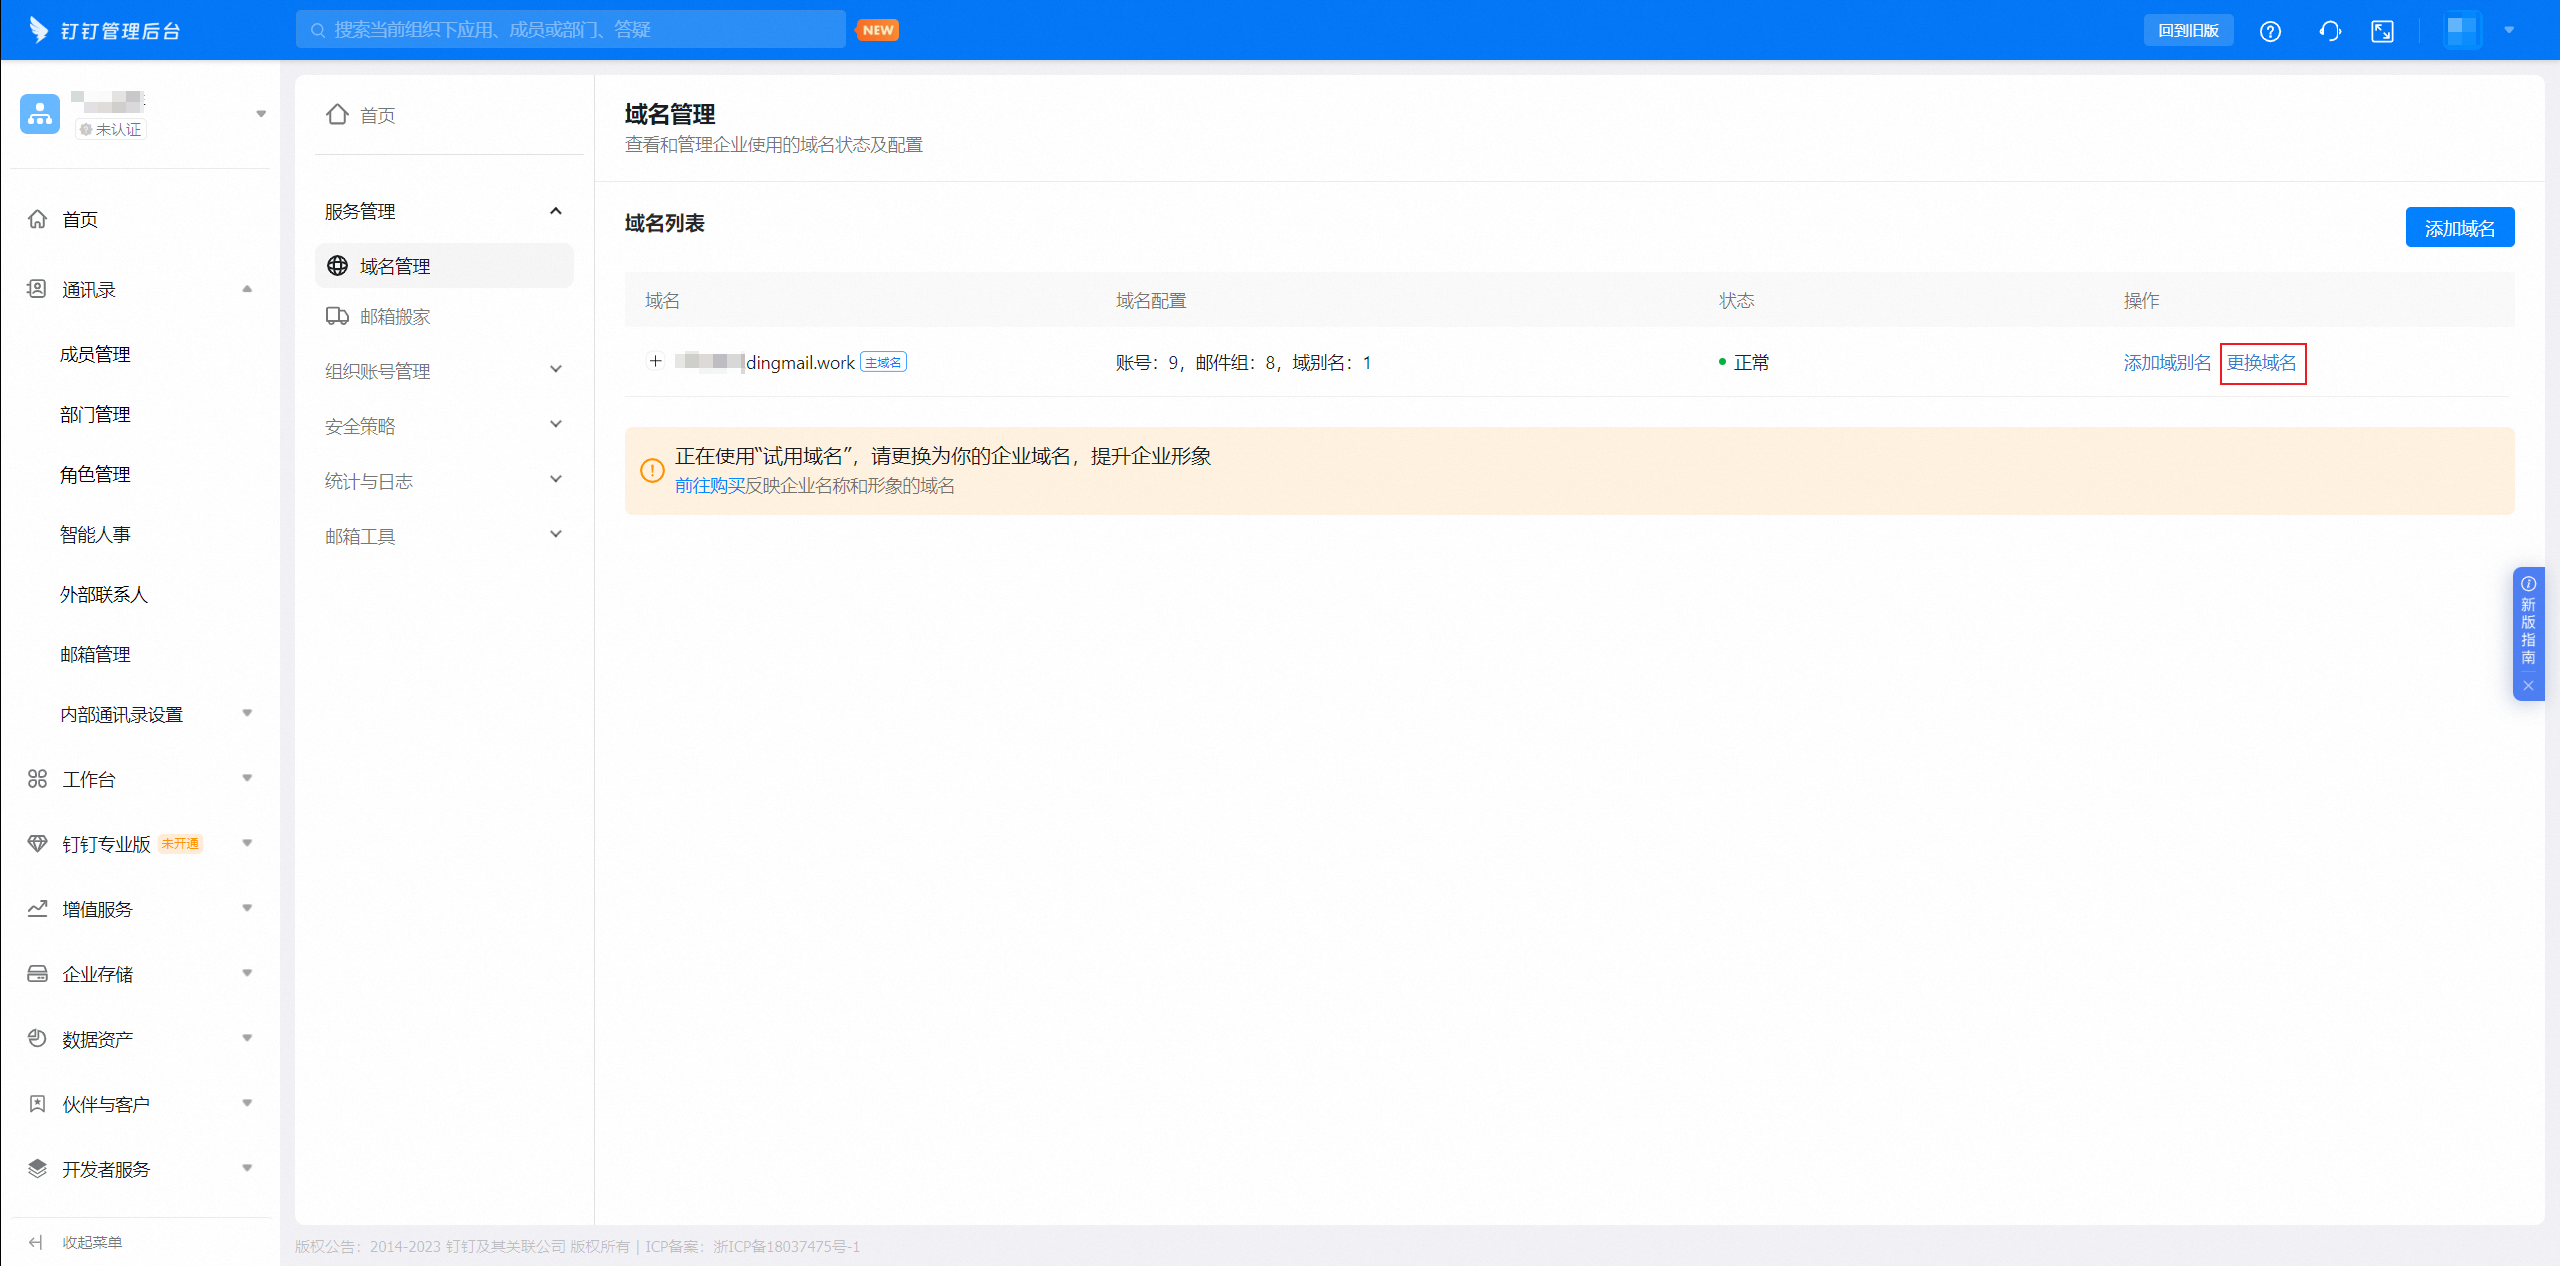The image size is (2560, 1266).
Task: Open 外部联系人
Action: pyautogui.click(x=104, y=594)
